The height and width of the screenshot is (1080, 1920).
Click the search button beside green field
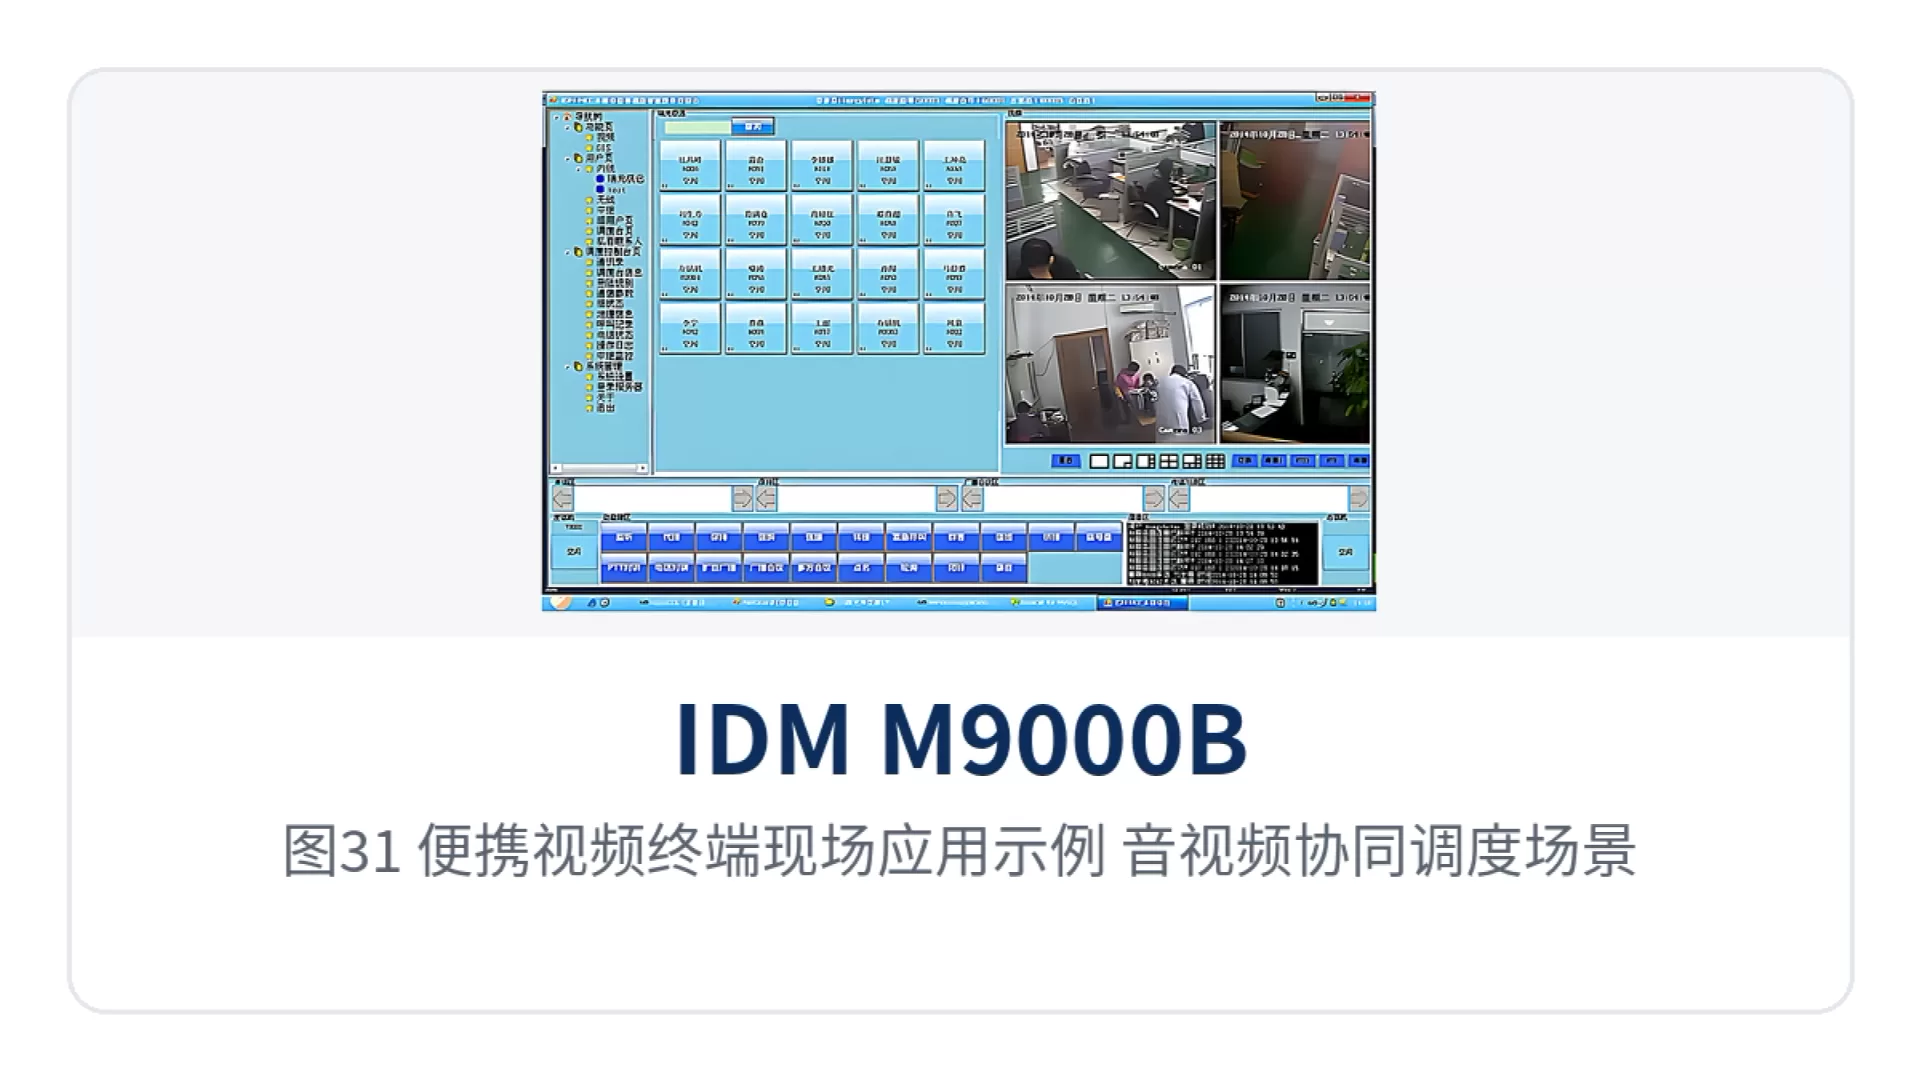coord(753,127)
